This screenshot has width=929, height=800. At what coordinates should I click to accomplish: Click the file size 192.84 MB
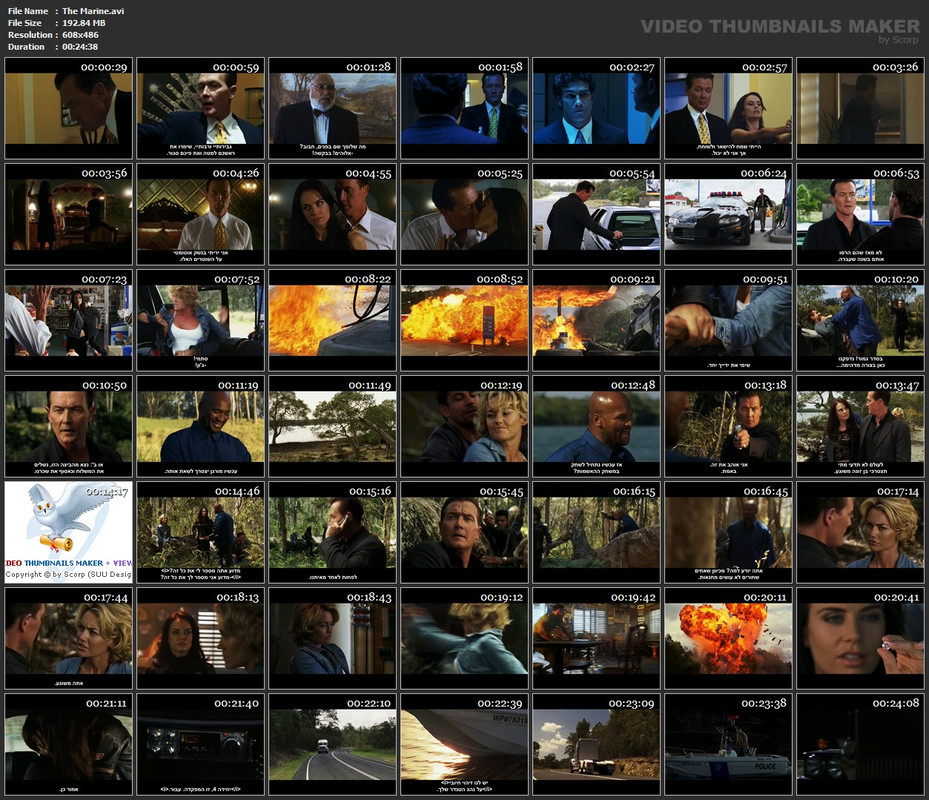(x=84, y=23)
